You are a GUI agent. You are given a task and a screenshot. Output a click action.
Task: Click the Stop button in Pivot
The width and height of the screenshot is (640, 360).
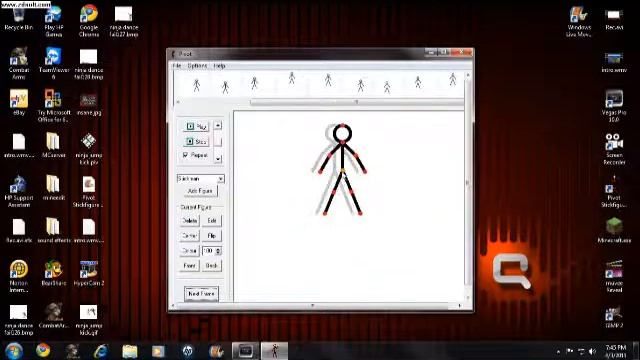click(x=196, y=141)
